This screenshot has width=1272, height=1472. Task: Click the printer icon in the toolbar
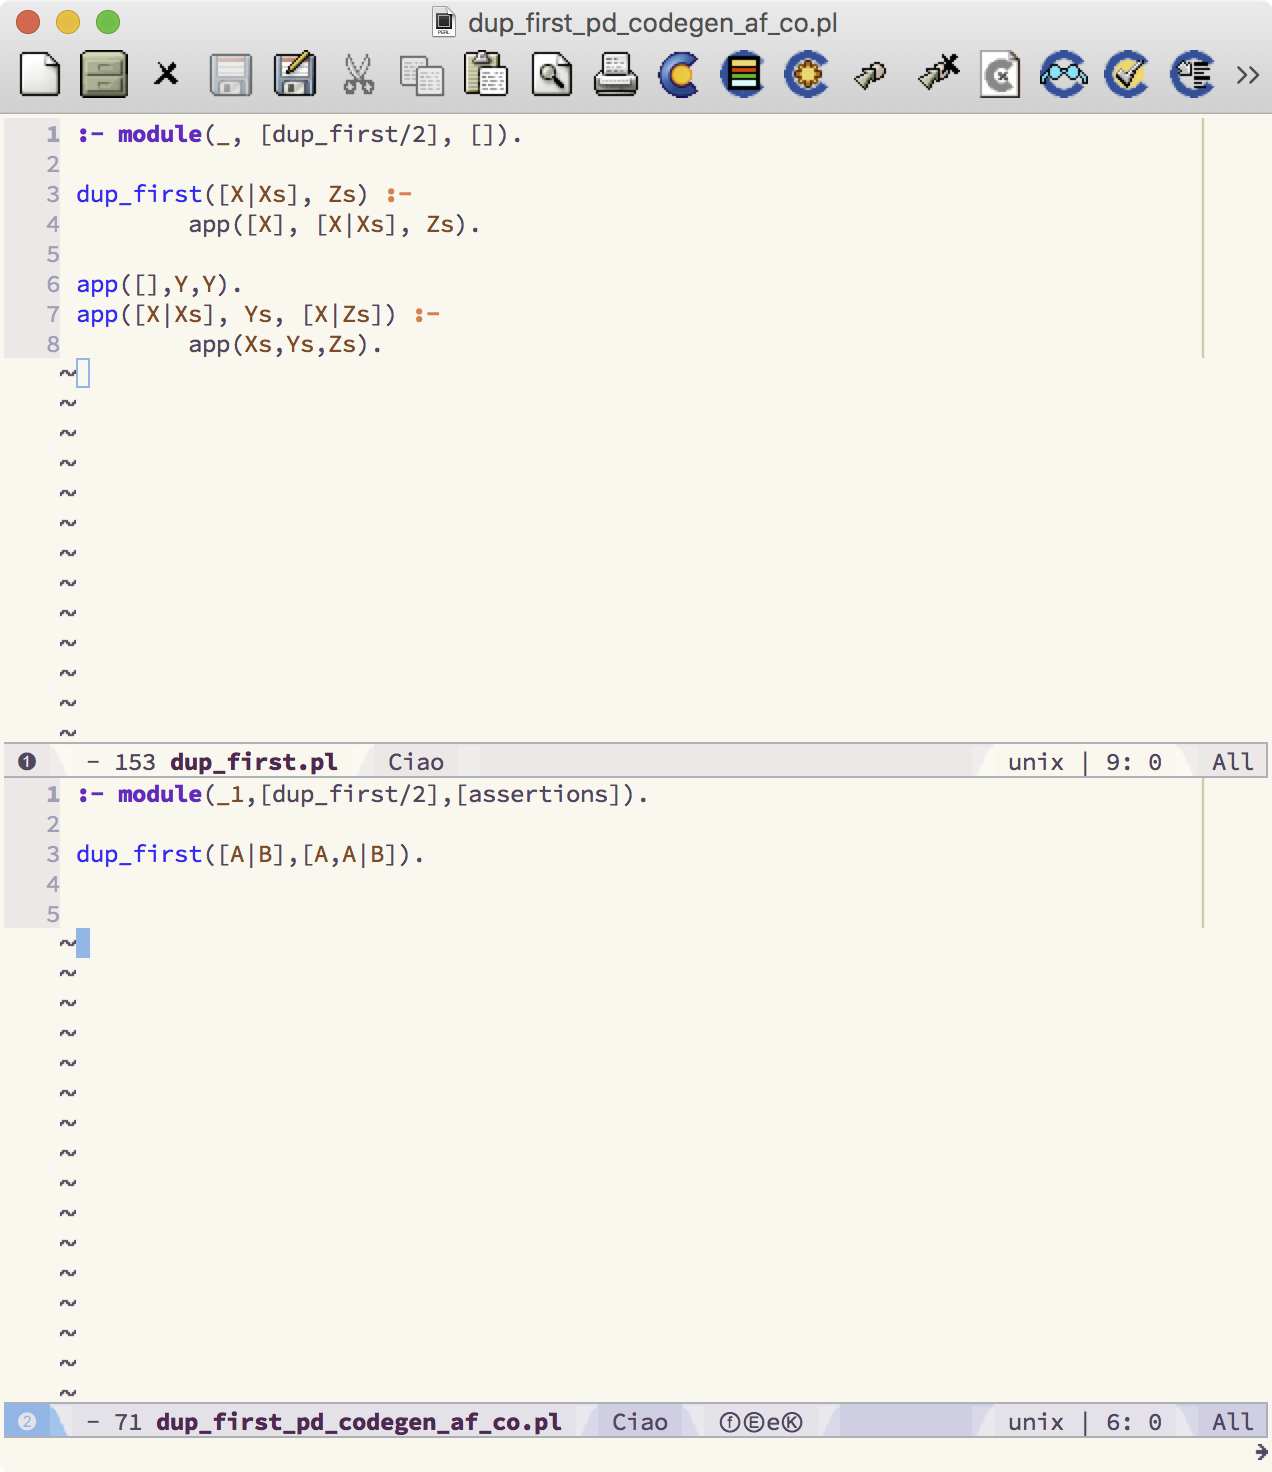615,75
